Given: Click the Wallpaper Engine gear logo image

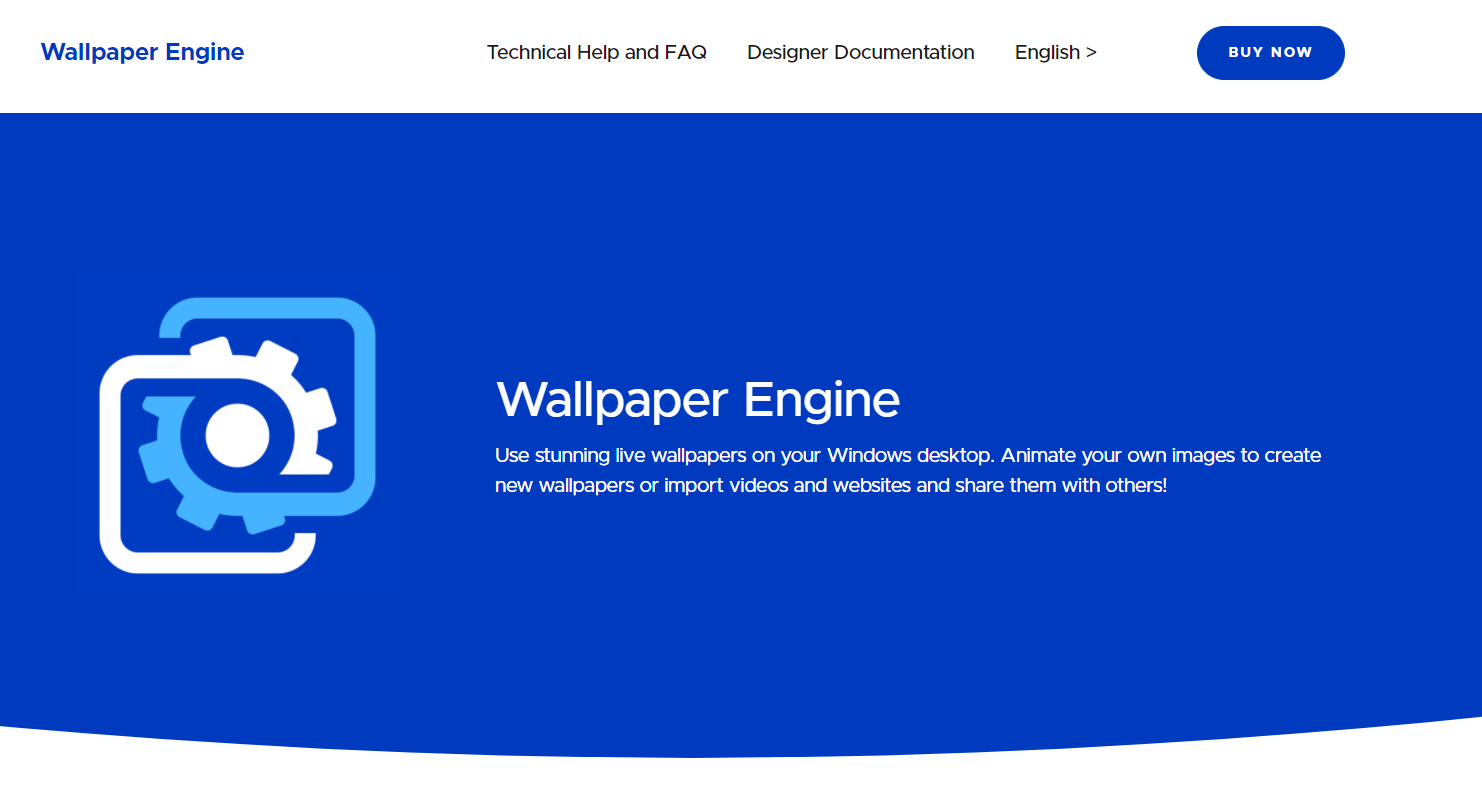Looking at the screenshot, I should [238, 435].
